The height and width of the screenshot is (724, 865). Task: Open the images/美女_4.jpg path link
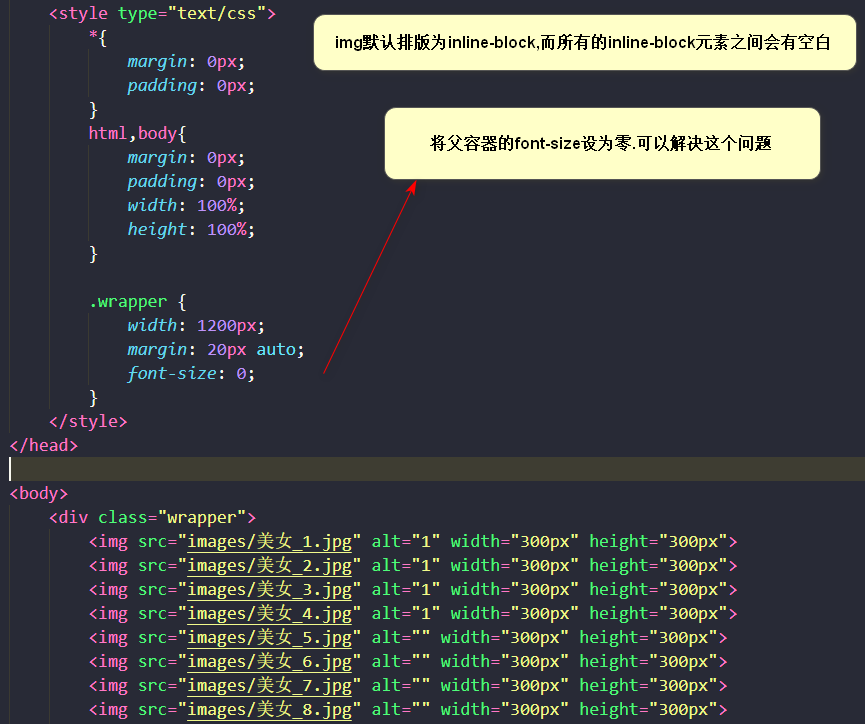point(269,613)
